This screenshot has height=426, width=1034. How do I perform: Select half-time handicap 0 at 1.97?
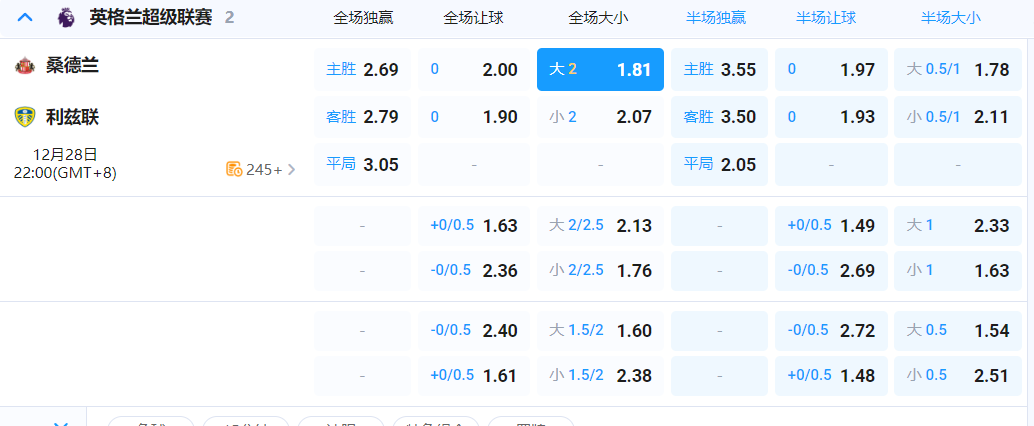coord(831,69)
